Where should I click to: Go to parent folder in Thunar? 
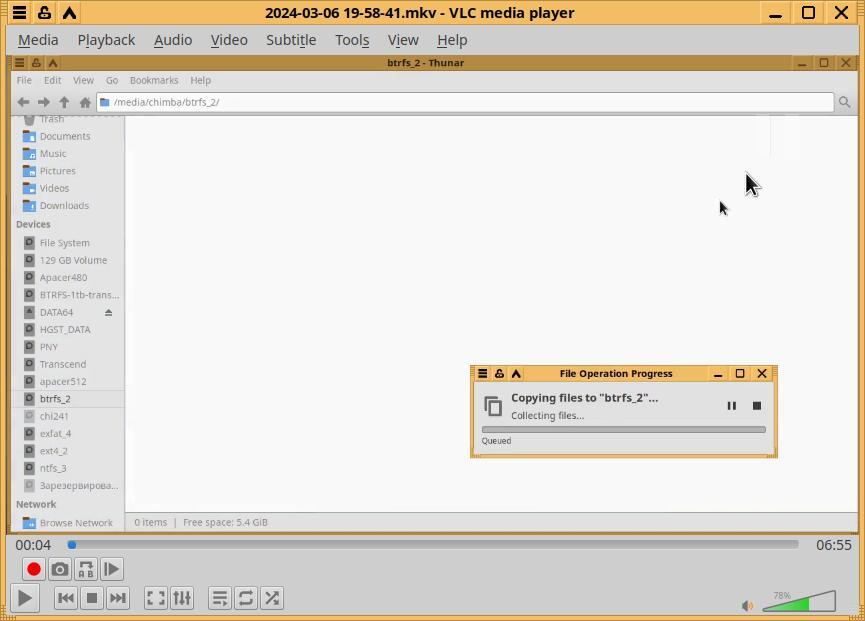64,102
